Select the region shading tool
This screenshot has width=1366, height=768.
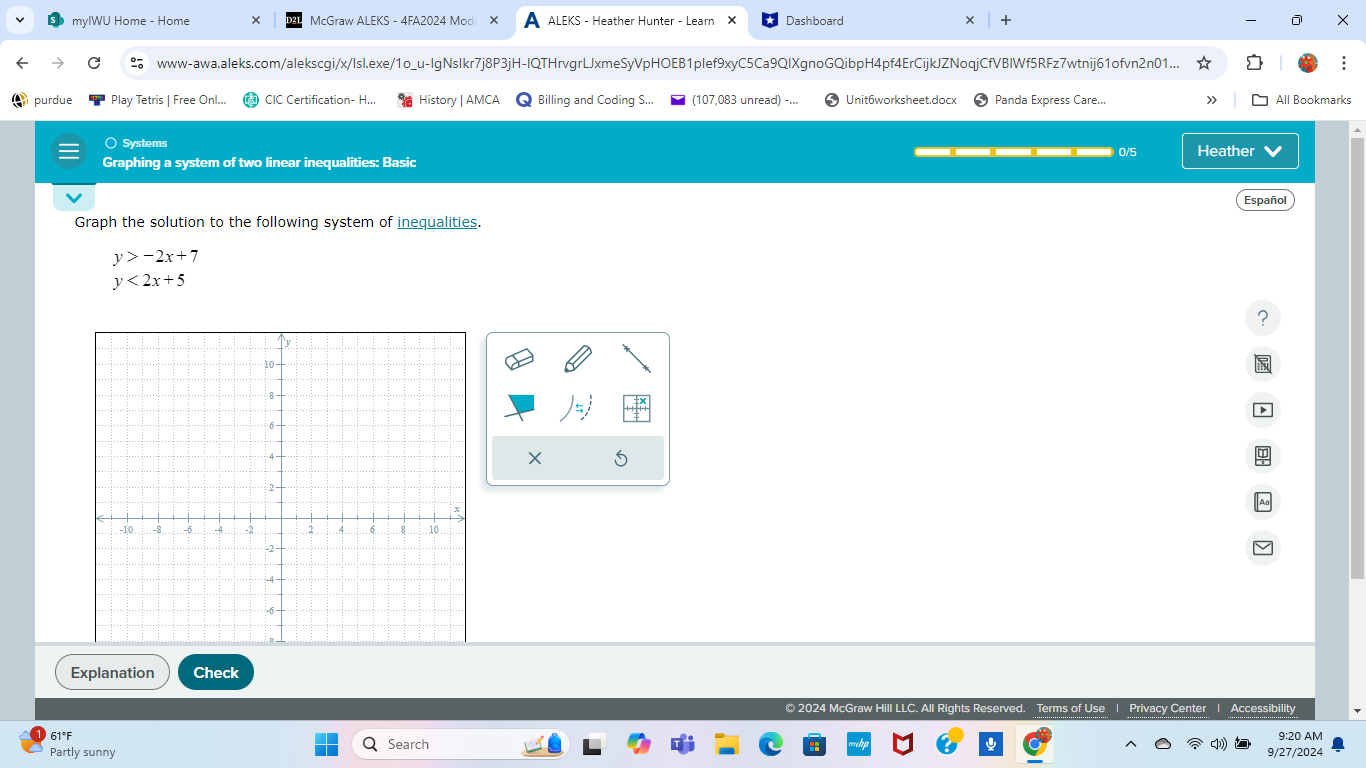point(519,407)
